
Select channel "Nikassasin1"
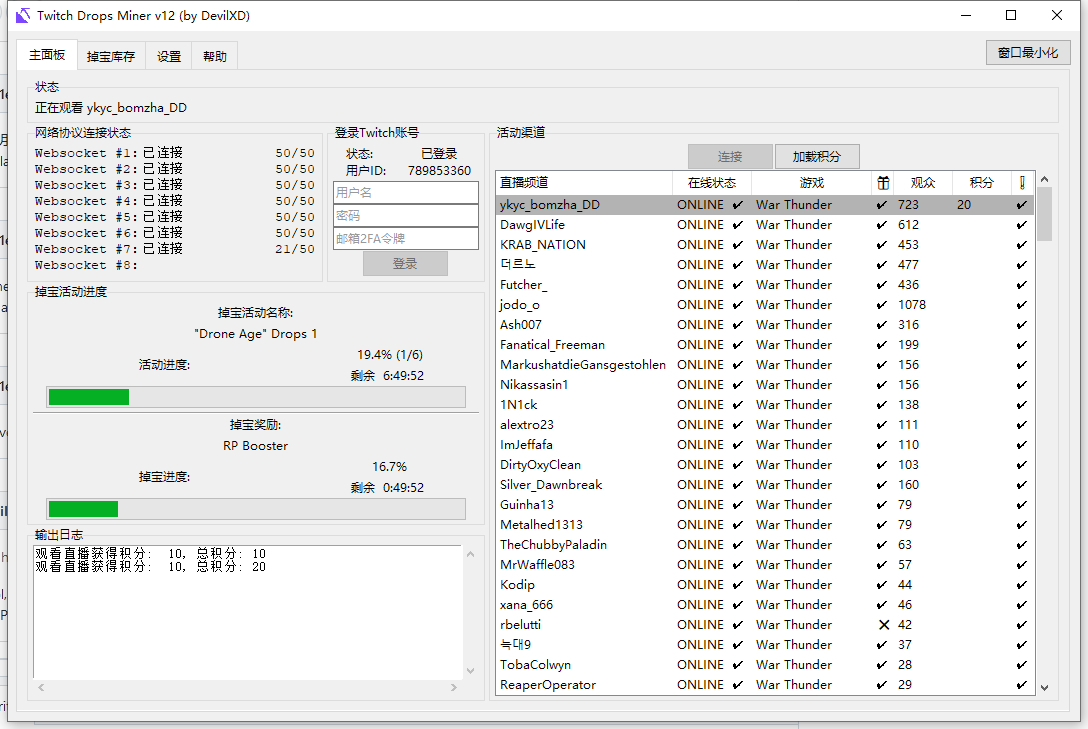click(x=765, y=385)
